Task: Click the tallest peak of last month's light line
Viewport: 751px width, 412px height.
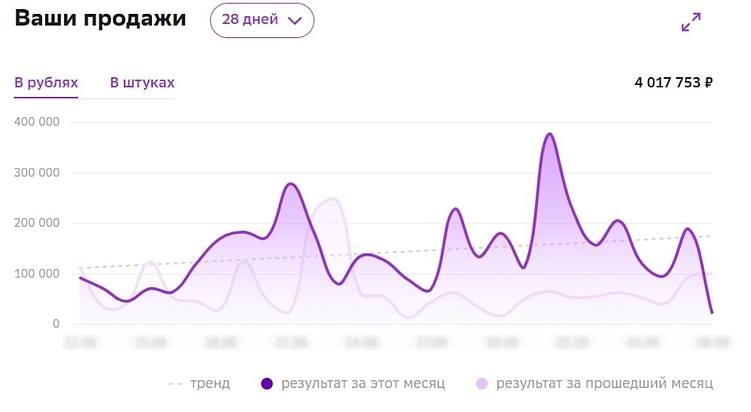Action: [332, 199]
